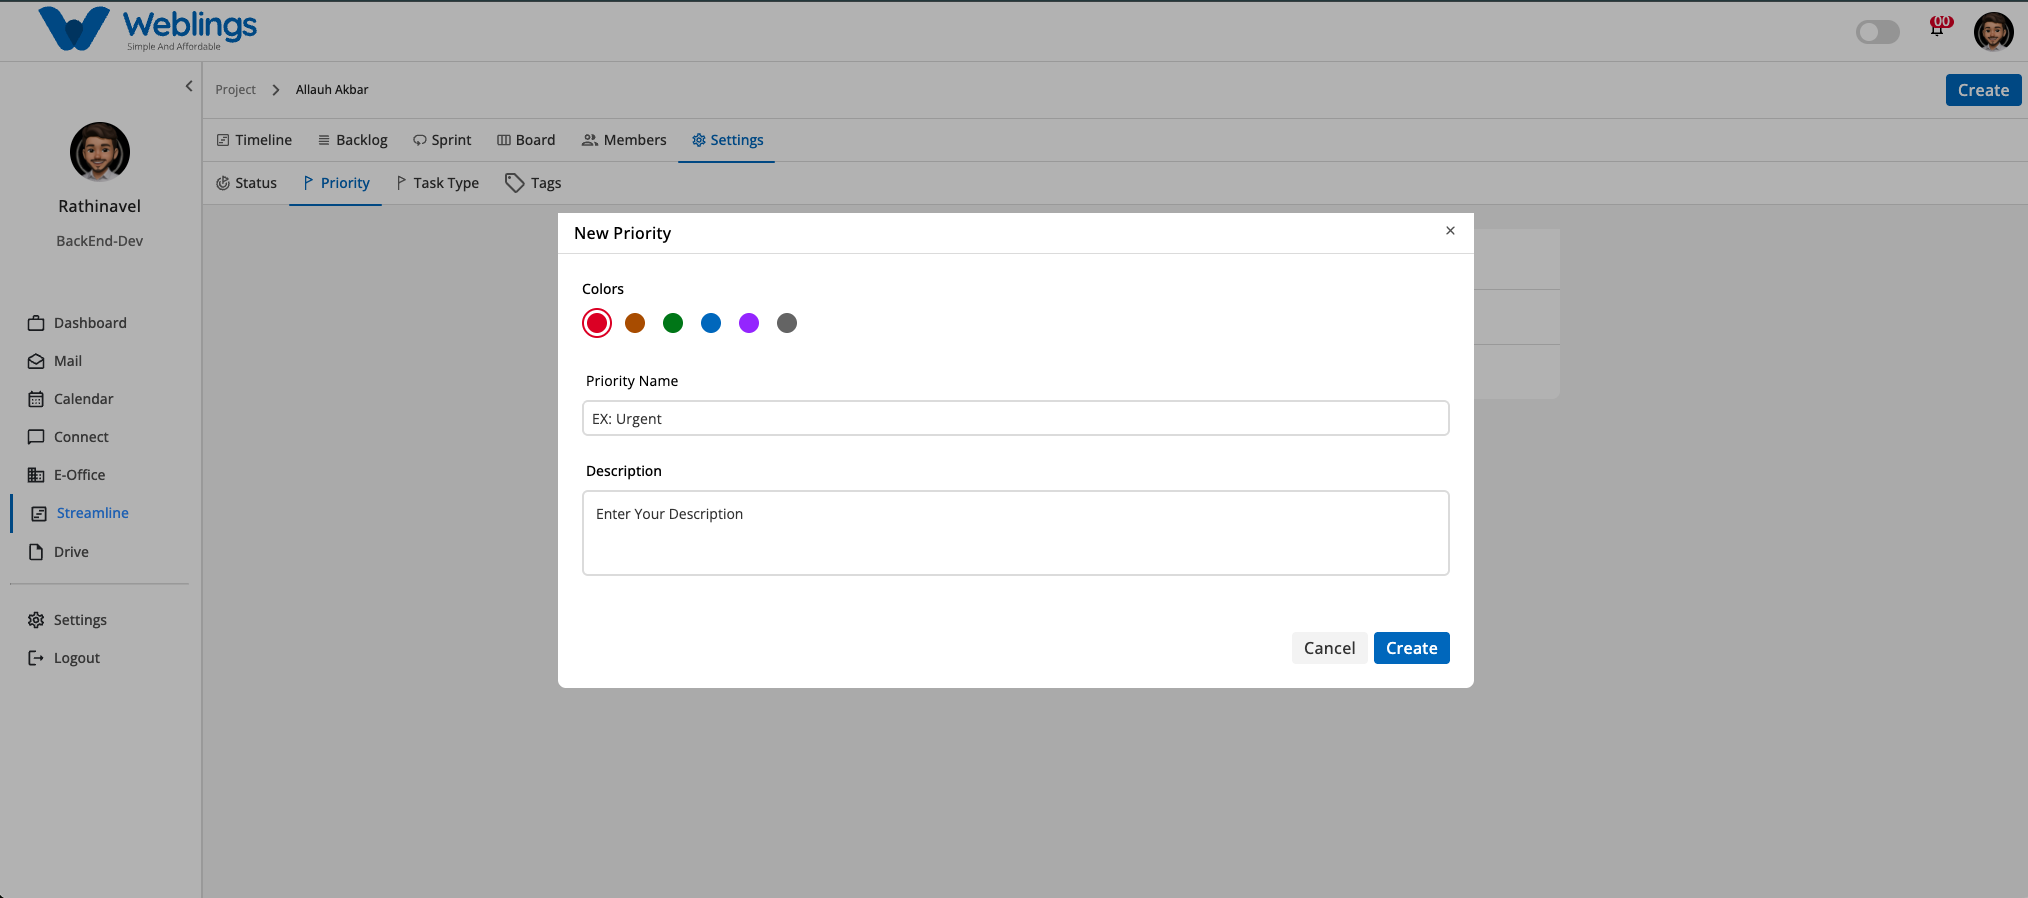This screenshot has height=898, width=2028.
Task: Switch to the Backlog tab
Action: pyautogui.click(x=352, y=140)
